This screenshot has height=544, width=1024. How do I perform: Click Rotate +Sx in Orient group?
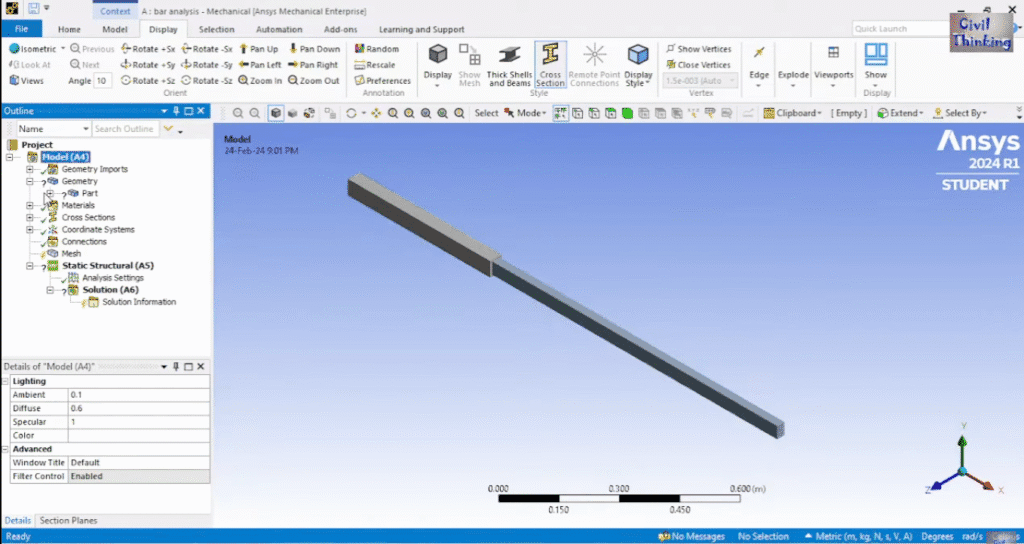(x=148, y=49)
